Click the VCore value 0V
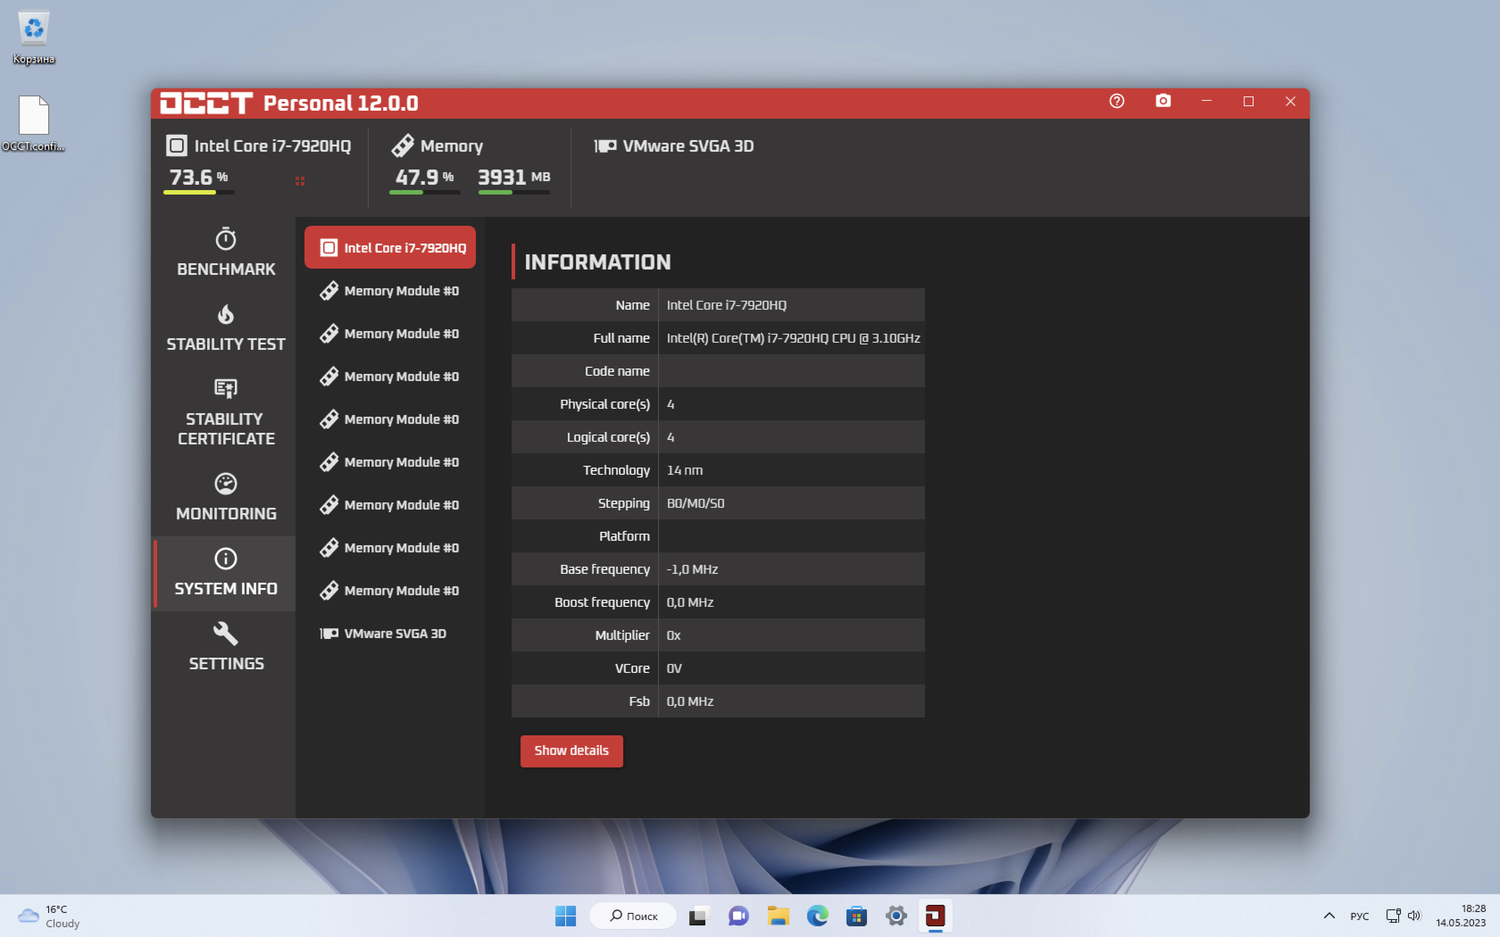Image resolution: width=1500 pixels, height=937 pixels. [x=674, y=668]
